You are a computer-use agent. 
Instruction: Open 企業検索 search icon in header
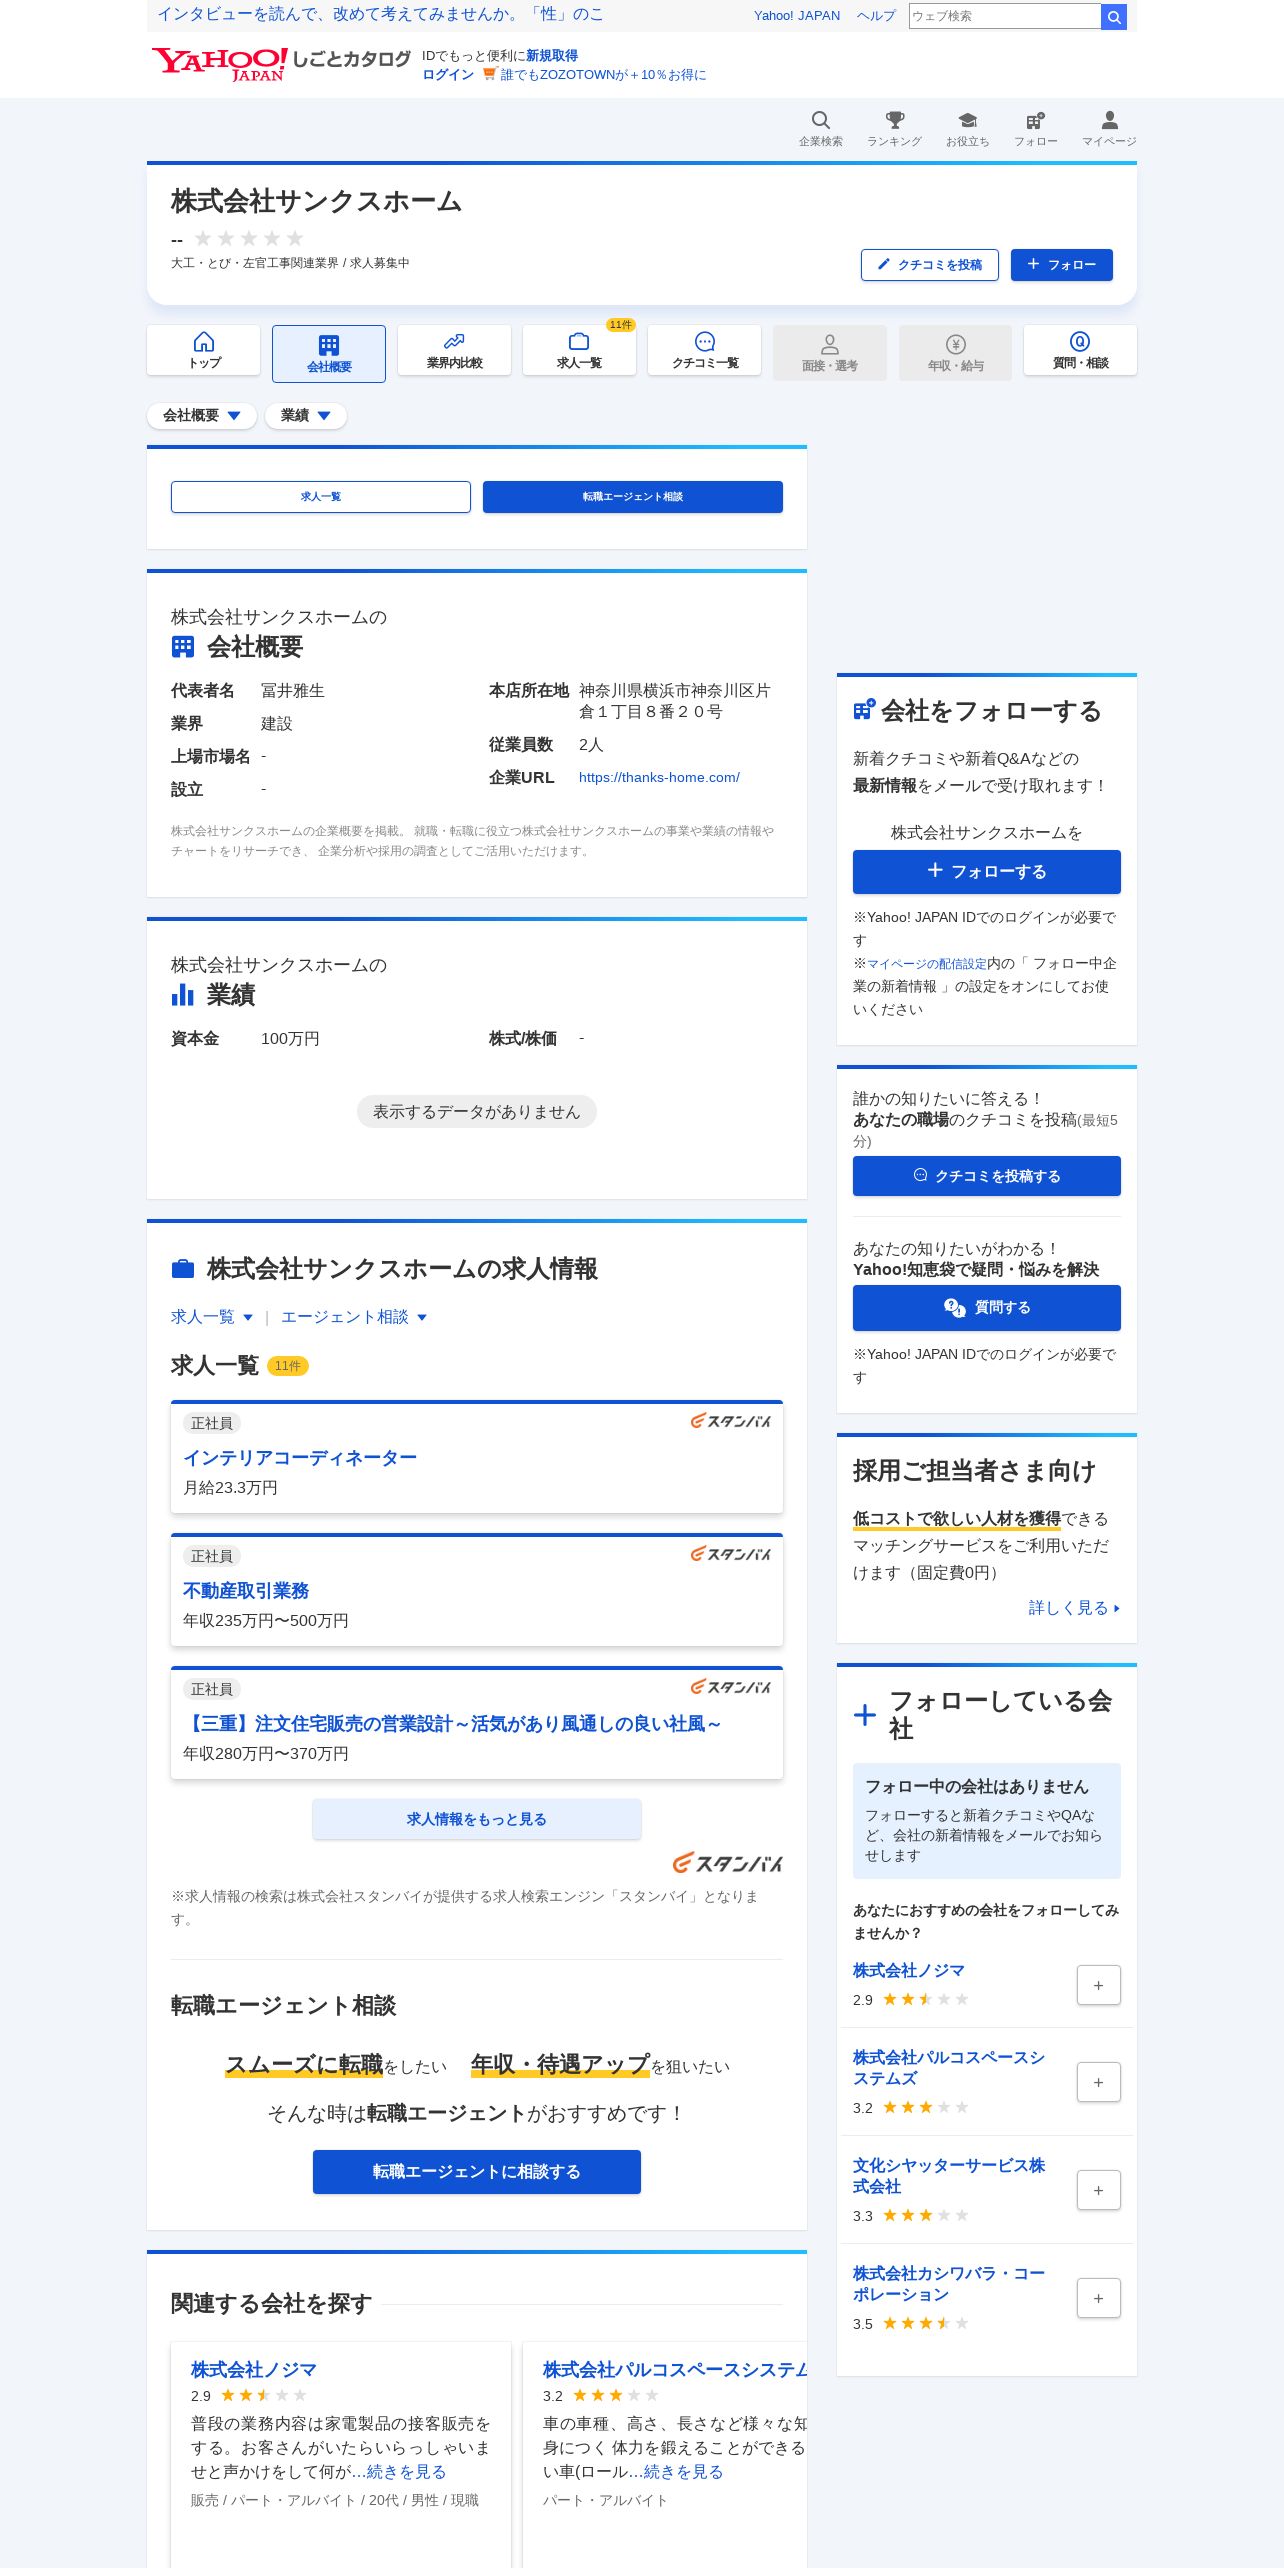(x=820, y=128)
